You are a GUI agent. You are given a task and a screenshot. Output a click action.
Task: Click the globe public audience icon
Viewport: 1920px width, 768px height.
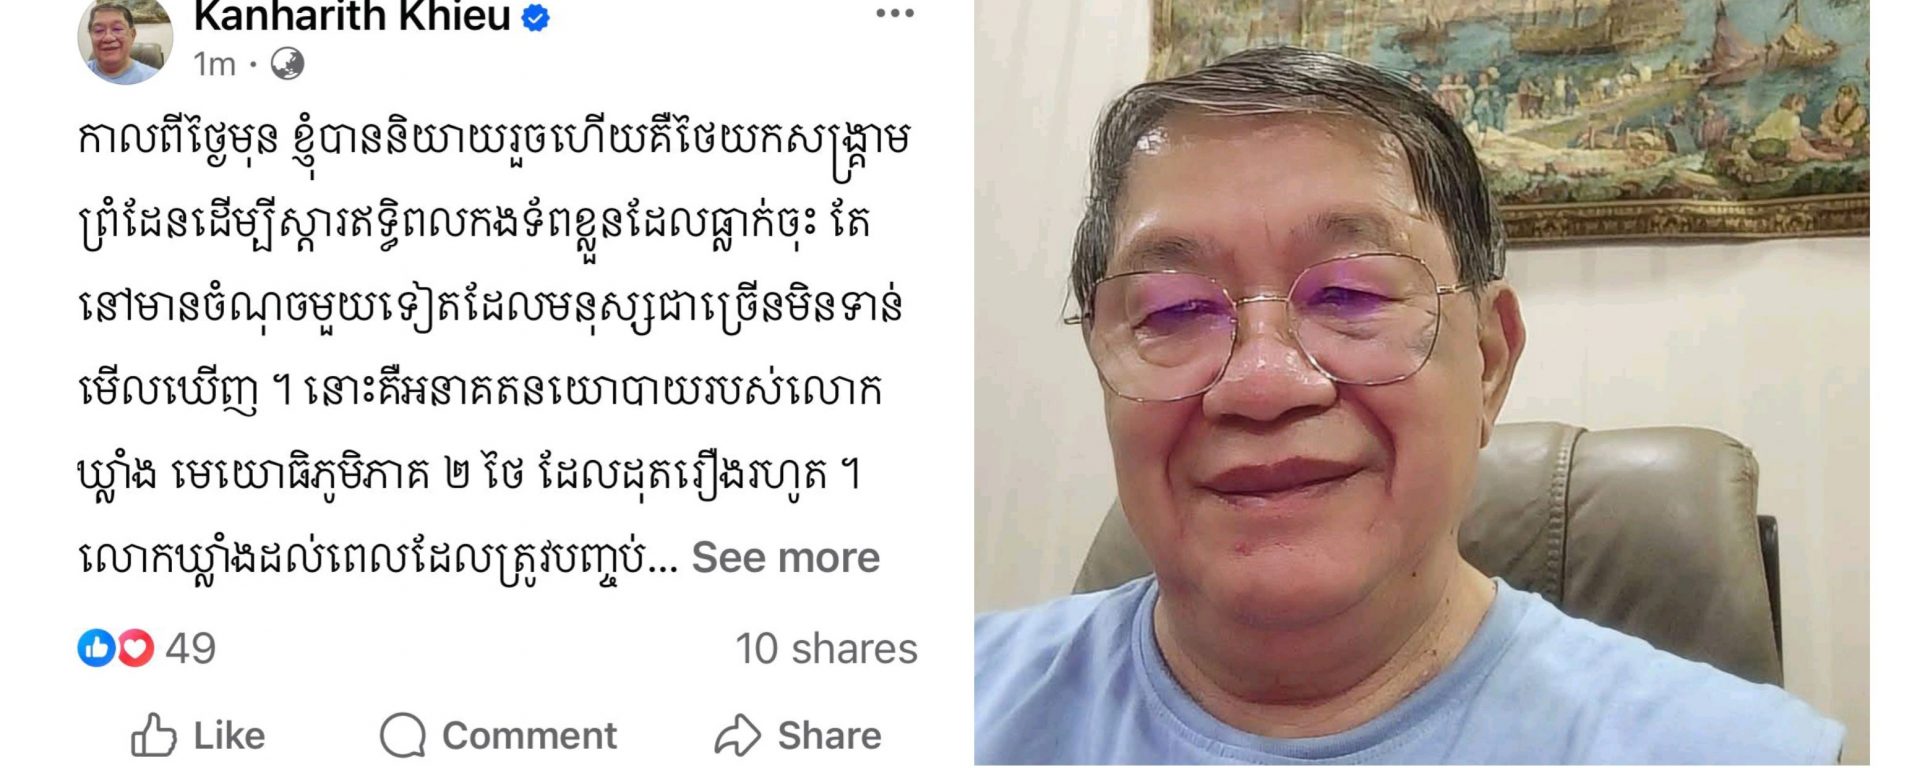(287, 64)
